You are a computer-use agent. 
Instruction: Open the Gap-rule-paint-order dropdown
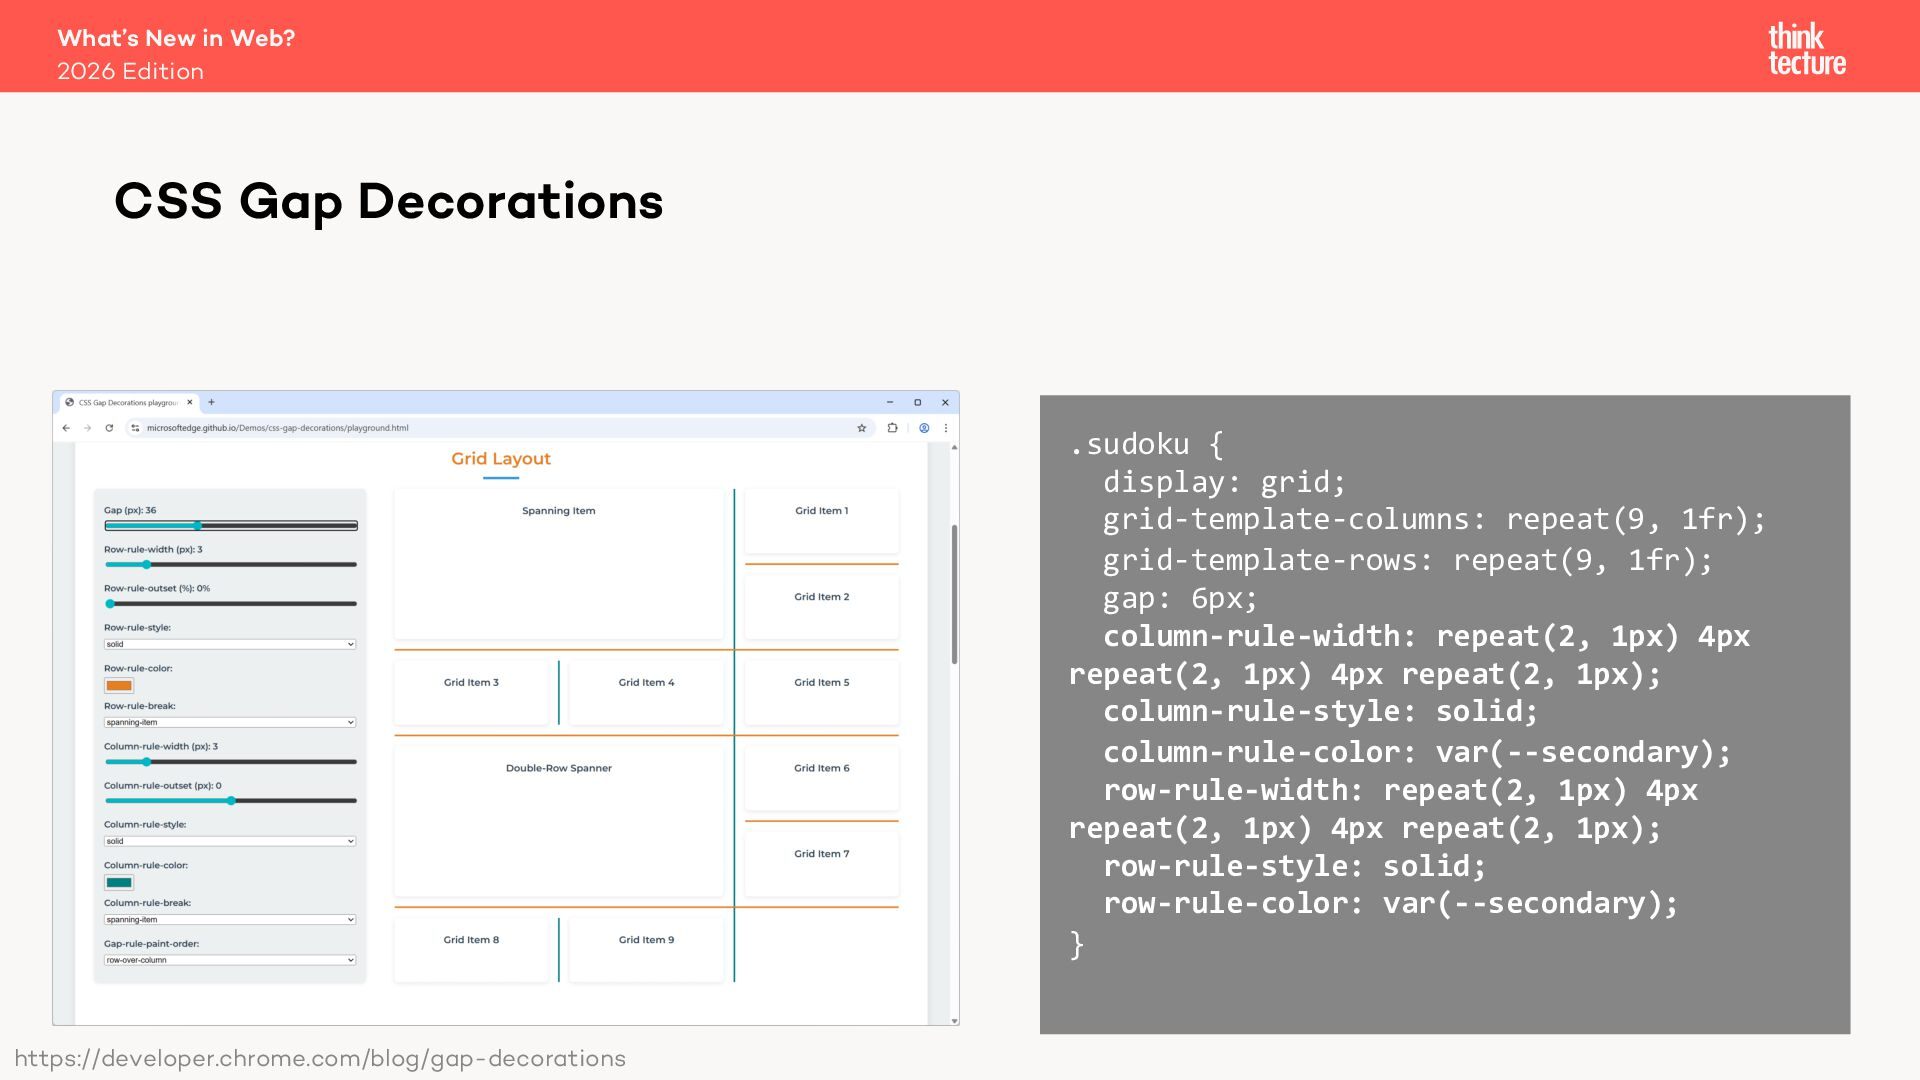click(x=229, y=960)
